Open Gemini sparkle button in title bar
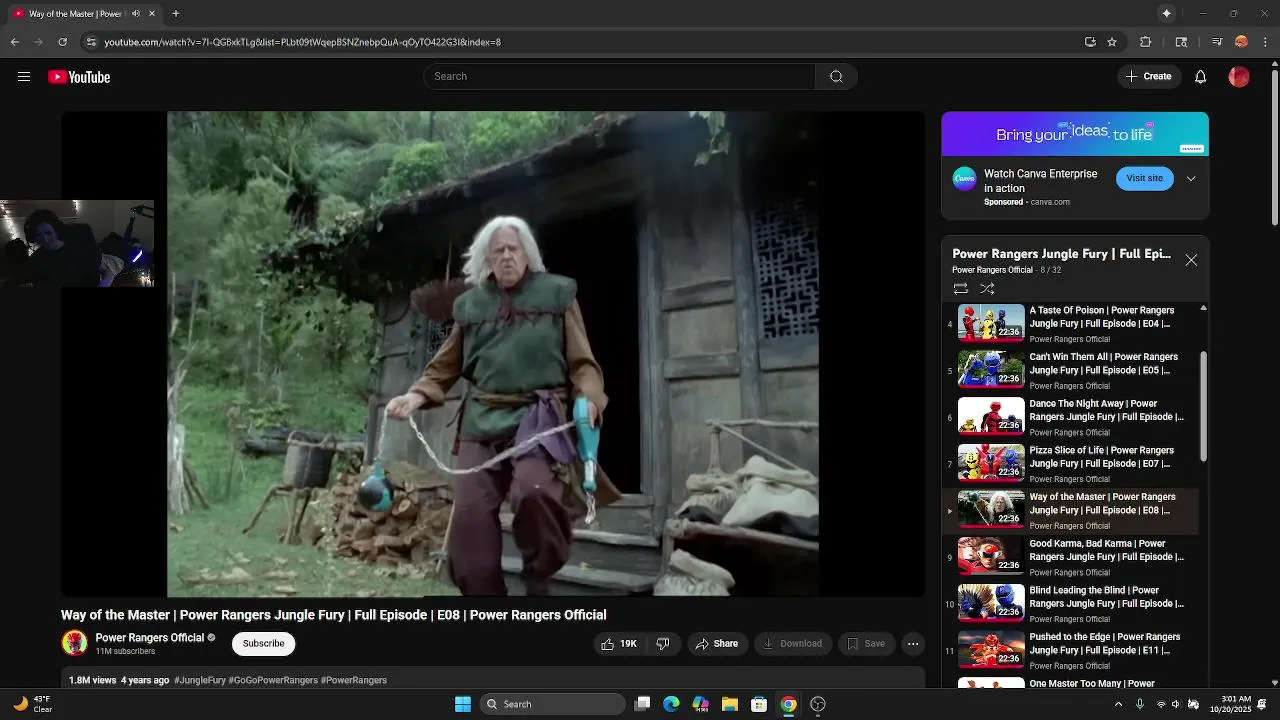 click(1166, 13)
